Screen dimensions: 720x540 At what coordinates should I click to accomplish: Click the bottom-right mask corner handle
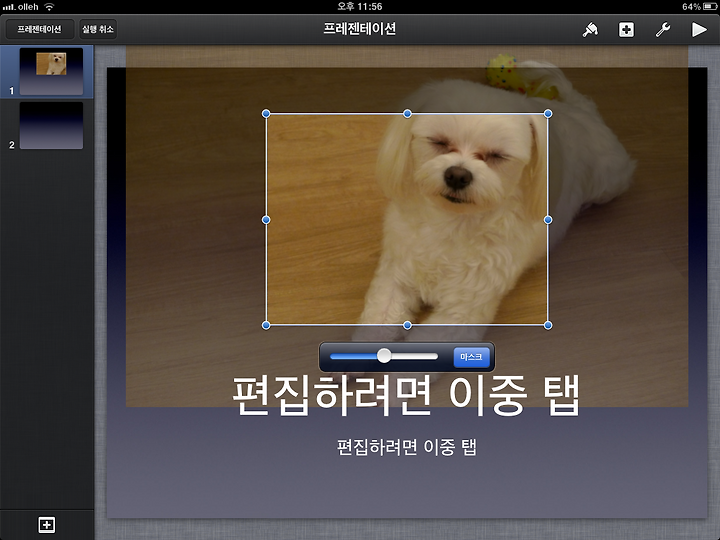[x=548, y=325]
